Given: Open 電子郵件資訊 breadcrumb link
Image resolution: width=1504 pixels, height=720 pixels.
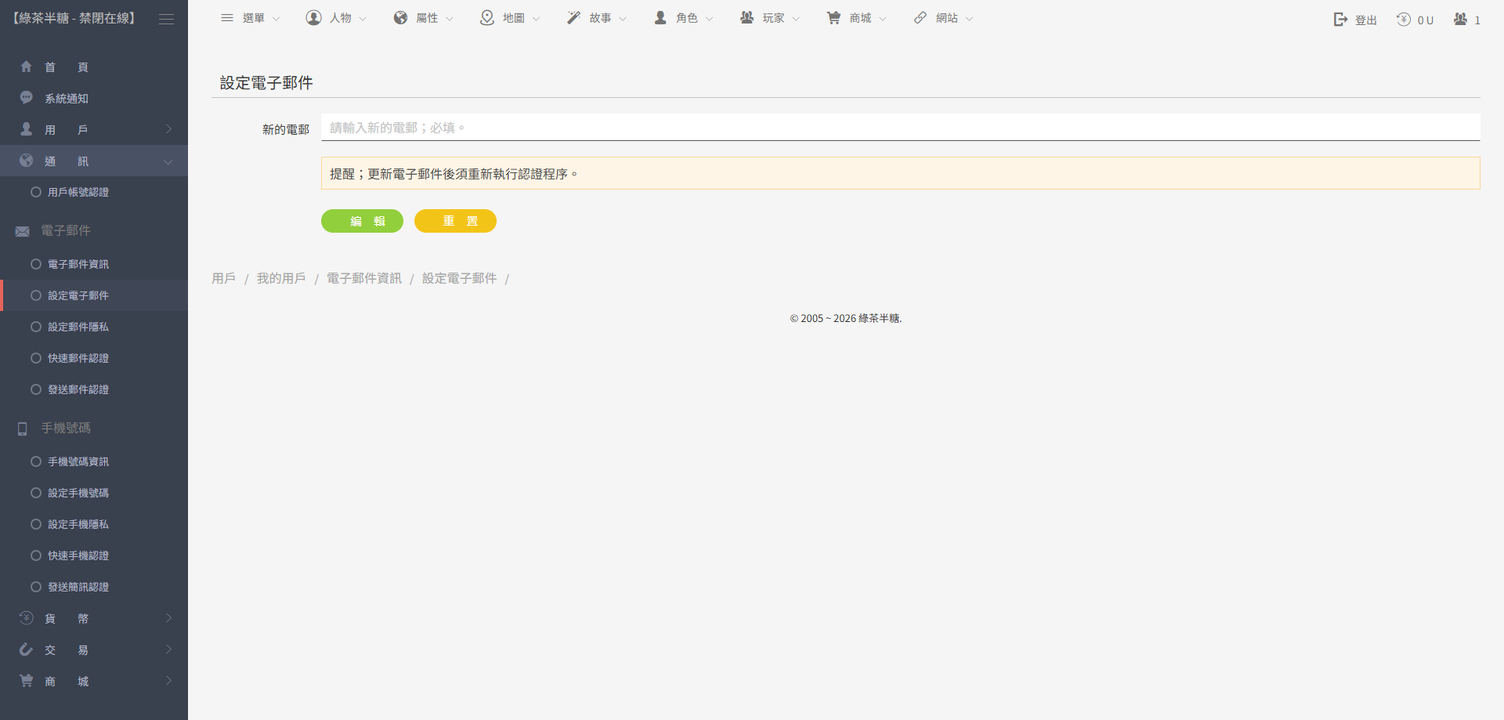Looking at the screenshot, I should pyautogui.click(x=364, y=279).
